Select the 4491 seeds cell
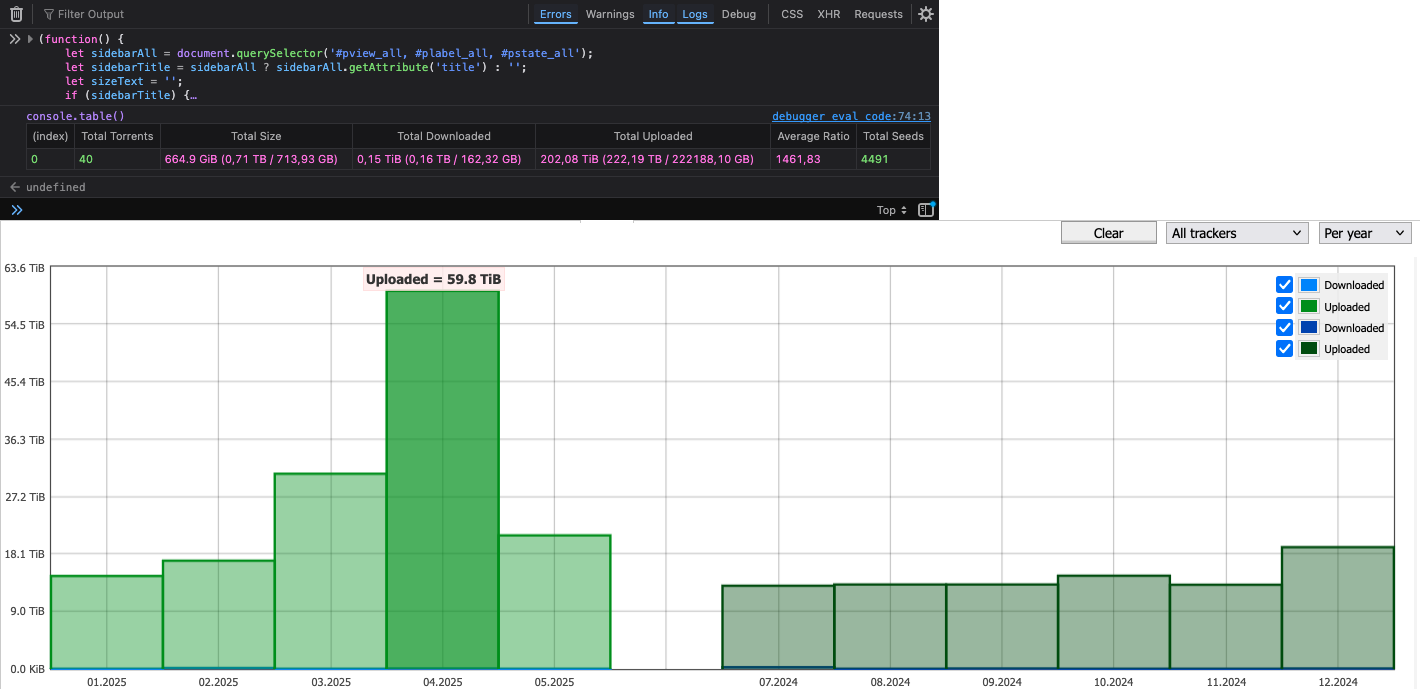The image size is (1420, 689). click(893, 159)
